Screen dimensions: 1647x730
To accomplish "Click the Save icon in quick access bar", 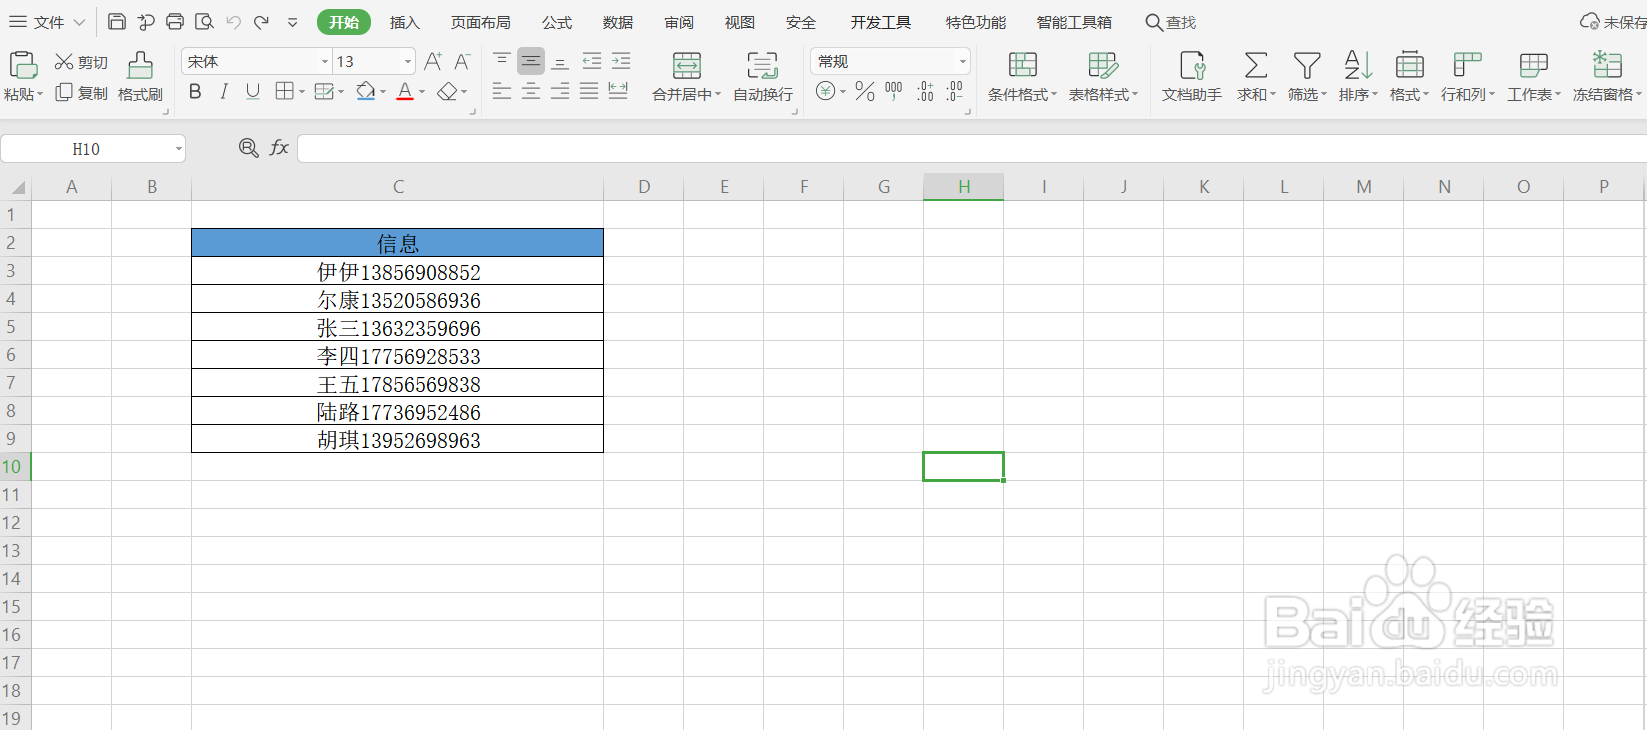I will [x=117, y=22].
